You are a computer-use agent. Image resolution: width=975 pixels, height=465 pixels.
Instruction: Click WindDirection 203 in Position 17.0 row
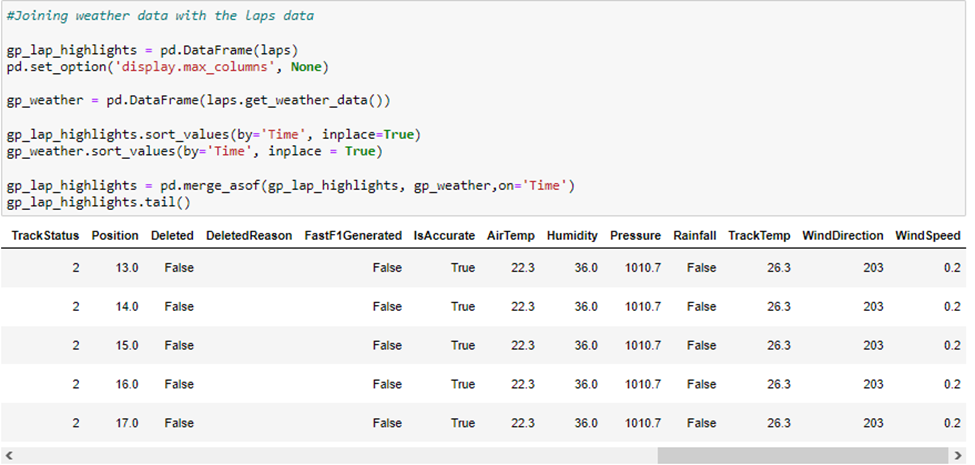873,423
